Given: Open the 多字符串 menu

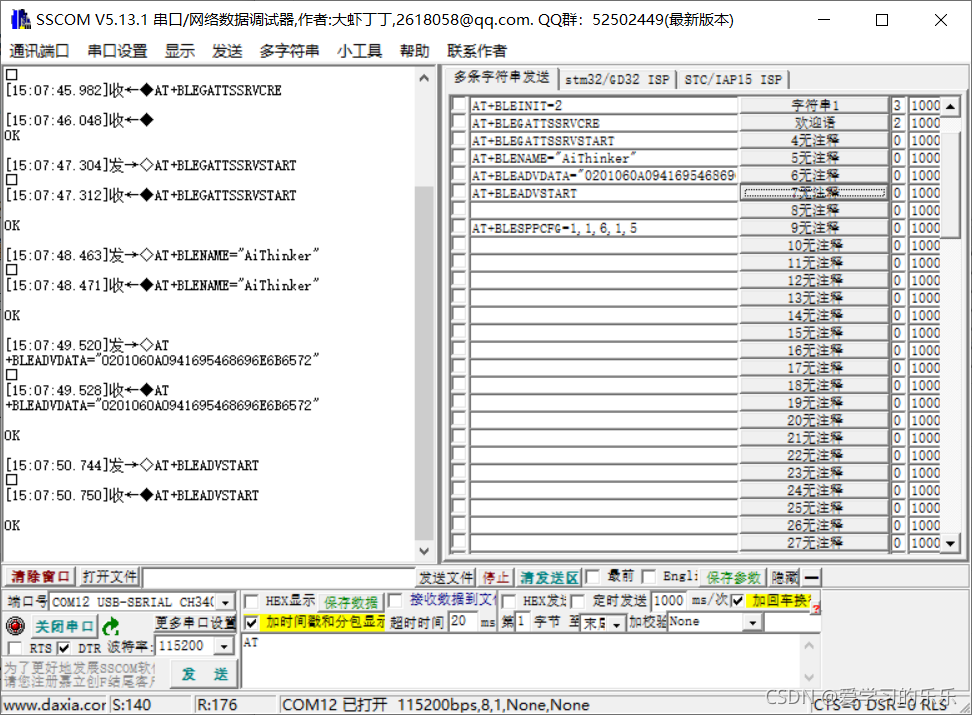Looking at the screenshot, I should (289, 51).
